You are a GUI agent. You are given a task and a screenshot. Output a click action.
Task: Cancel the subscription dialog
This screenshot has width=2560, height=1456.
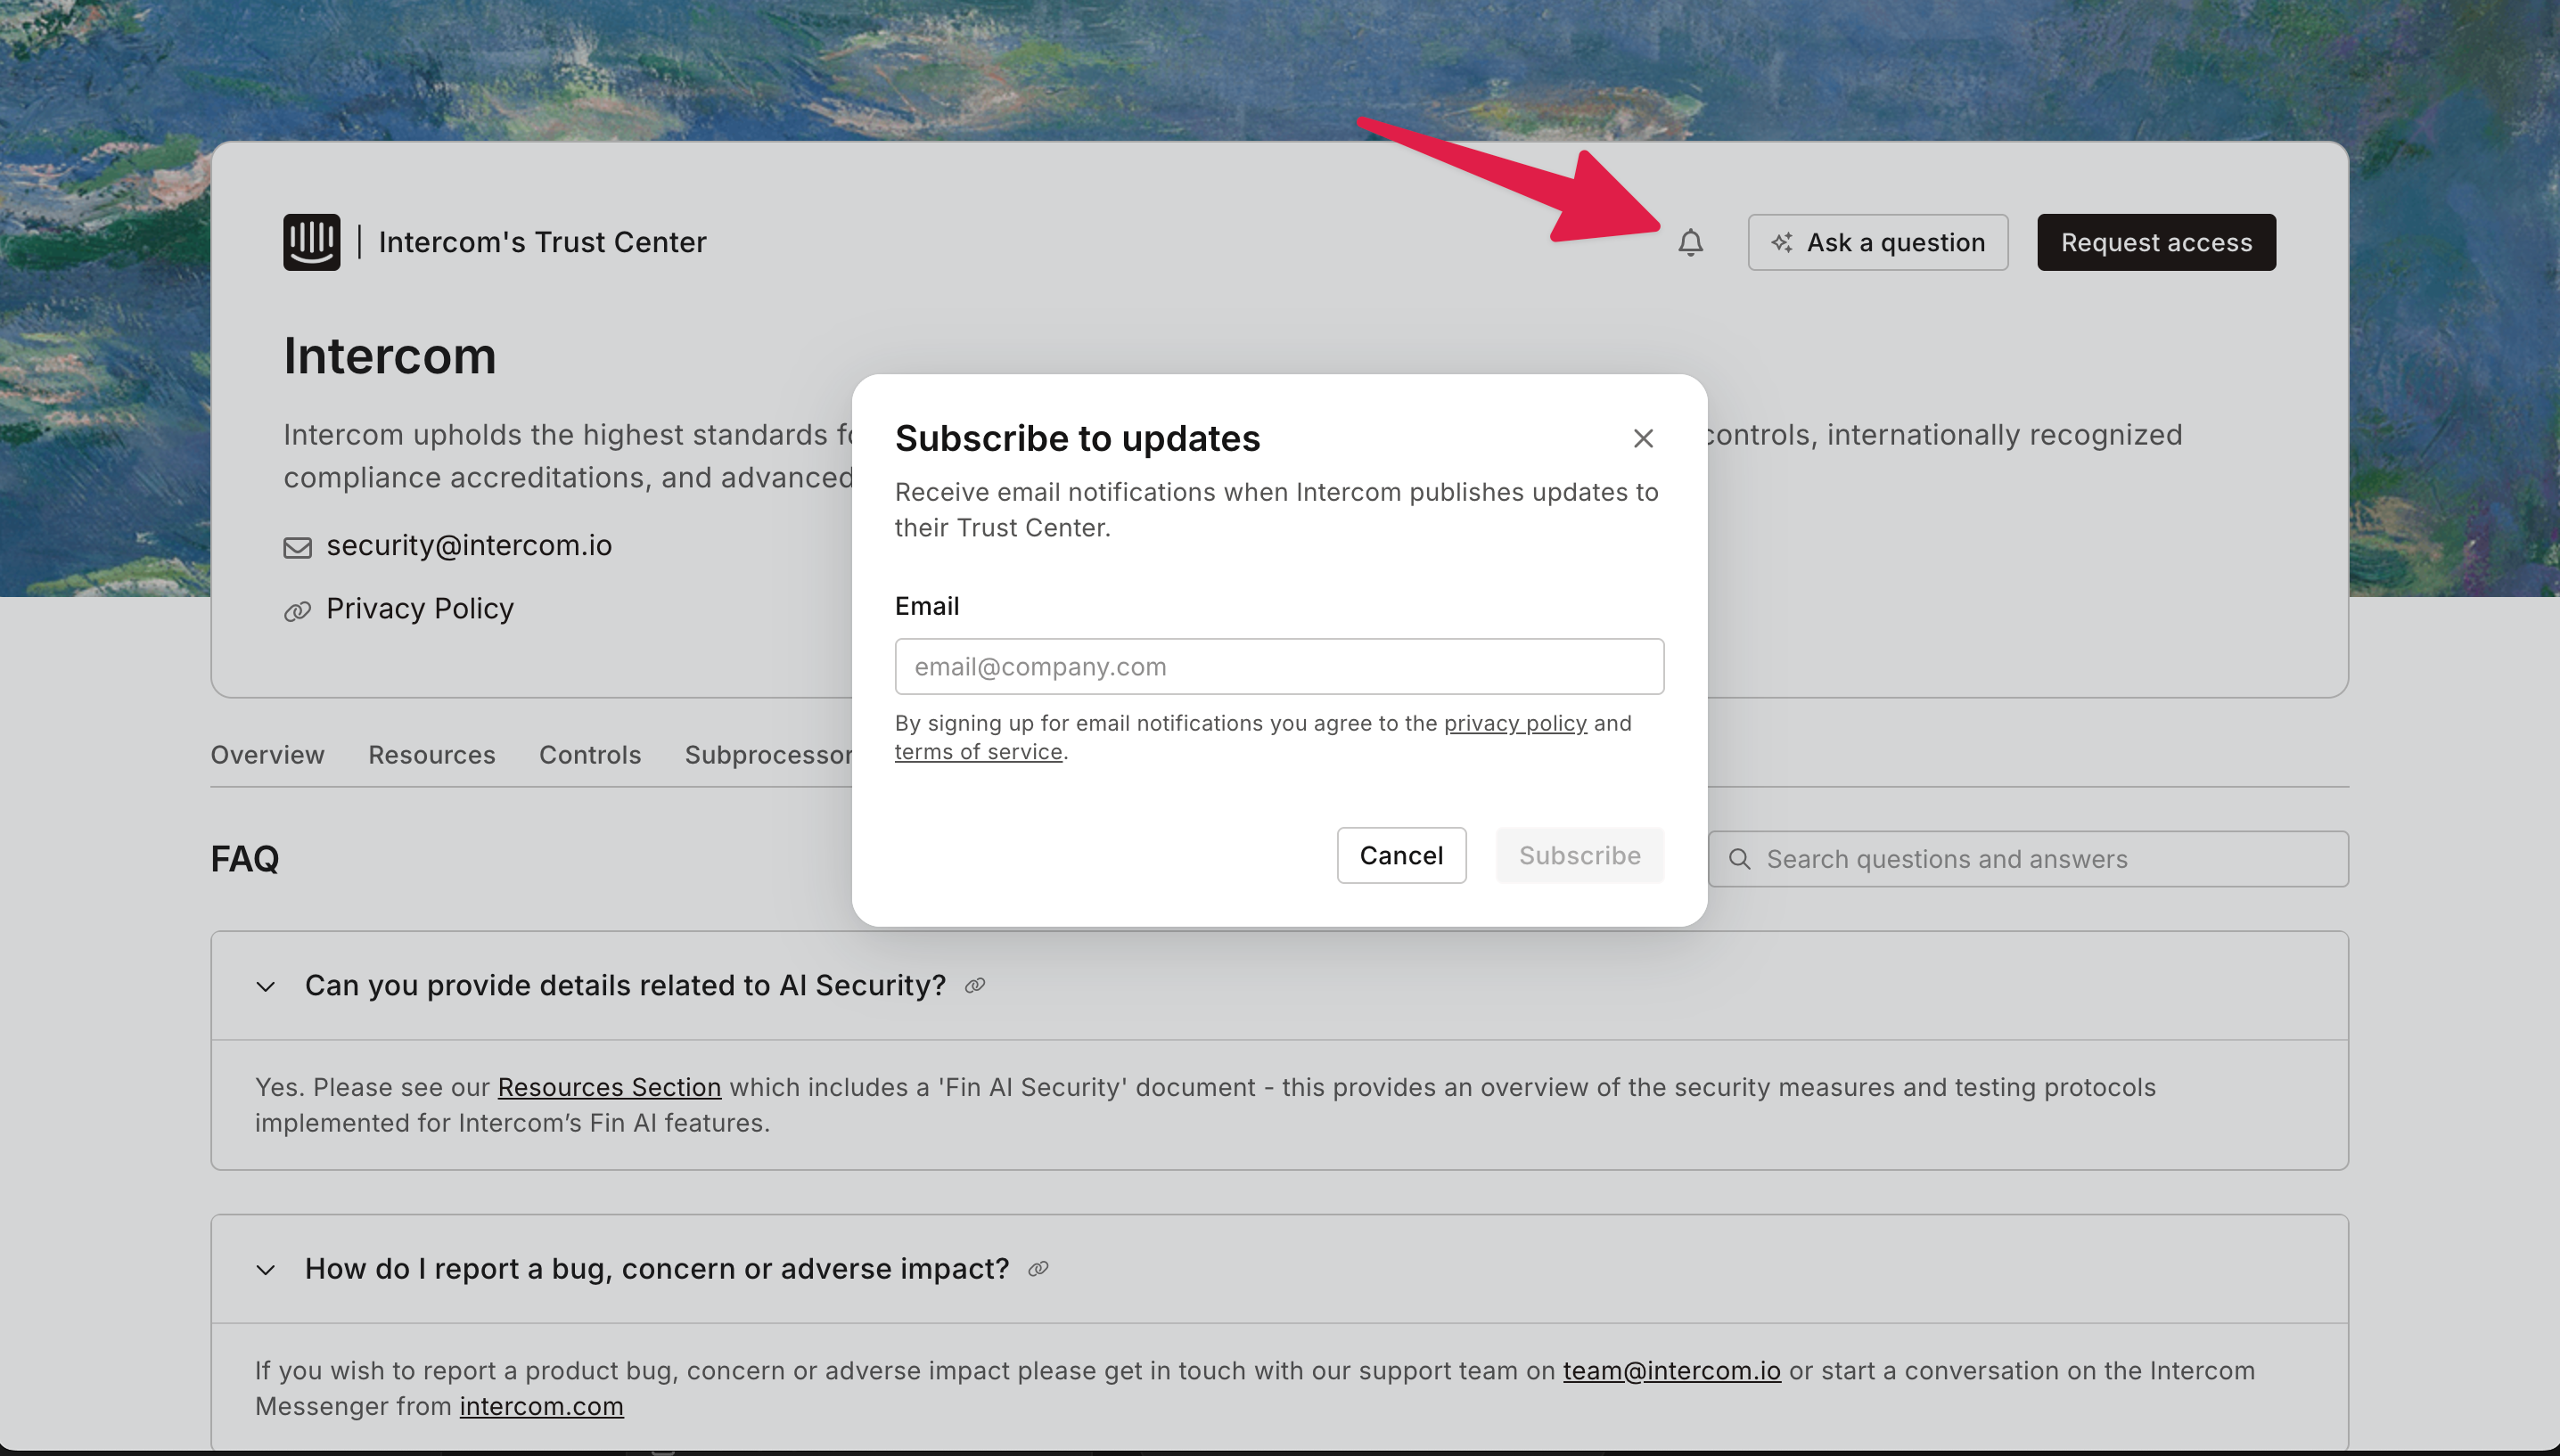coord(1401,855)
